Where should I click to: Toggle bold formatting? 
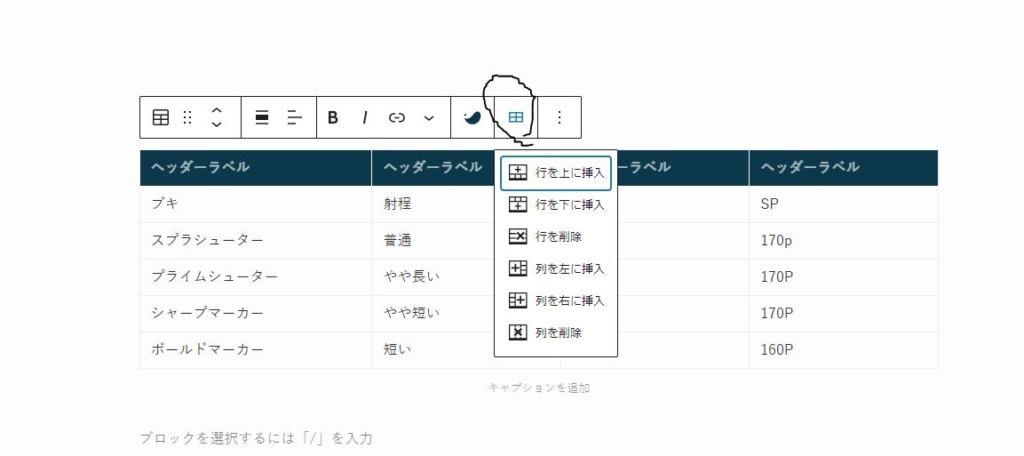333,117
